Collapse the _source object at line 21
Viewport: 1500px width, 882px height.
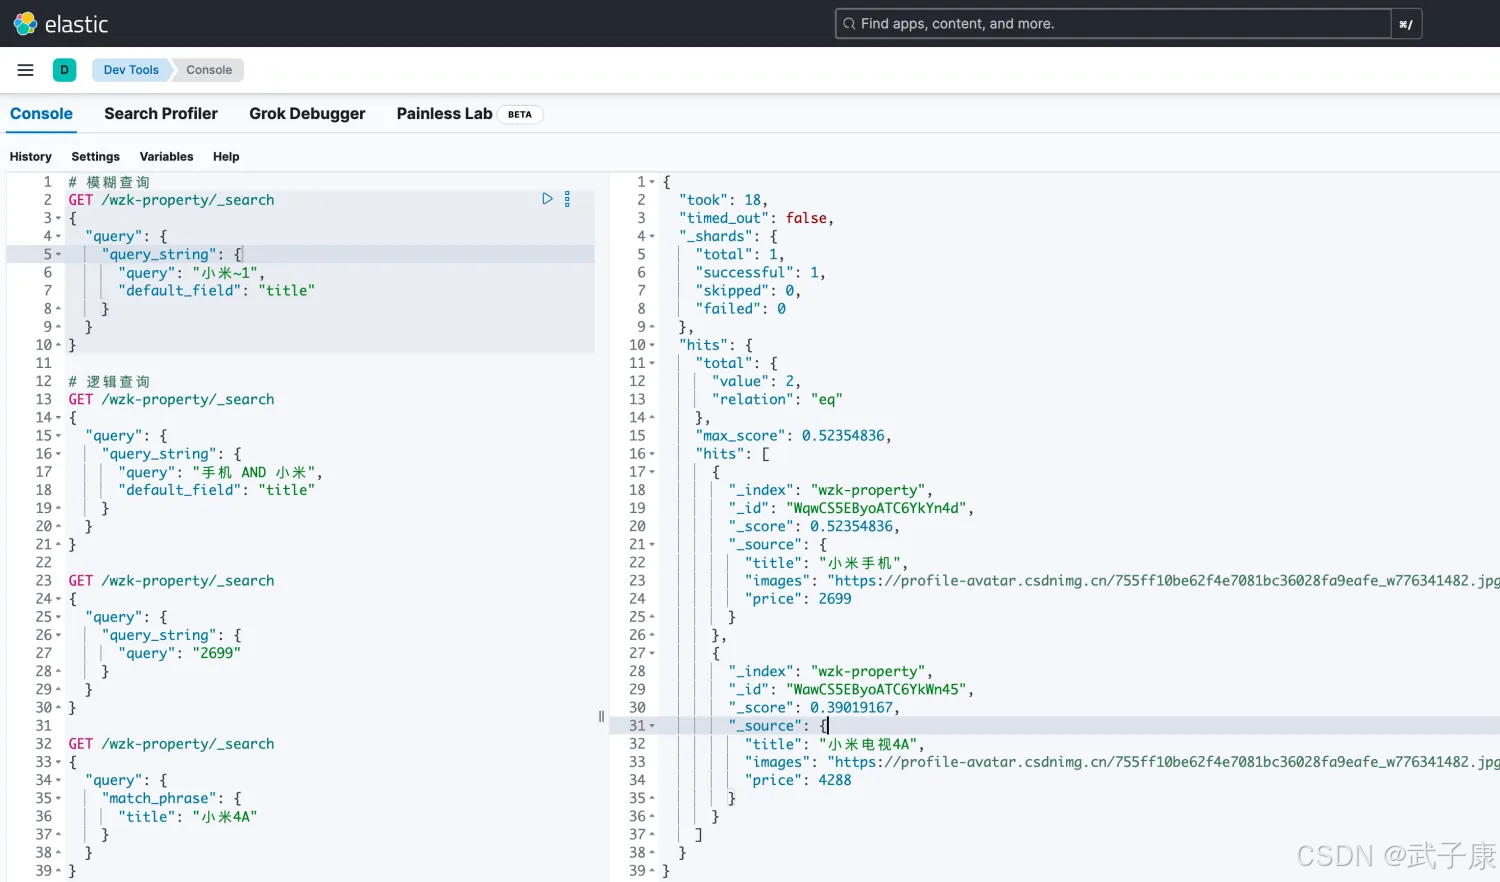pos(652,545)
